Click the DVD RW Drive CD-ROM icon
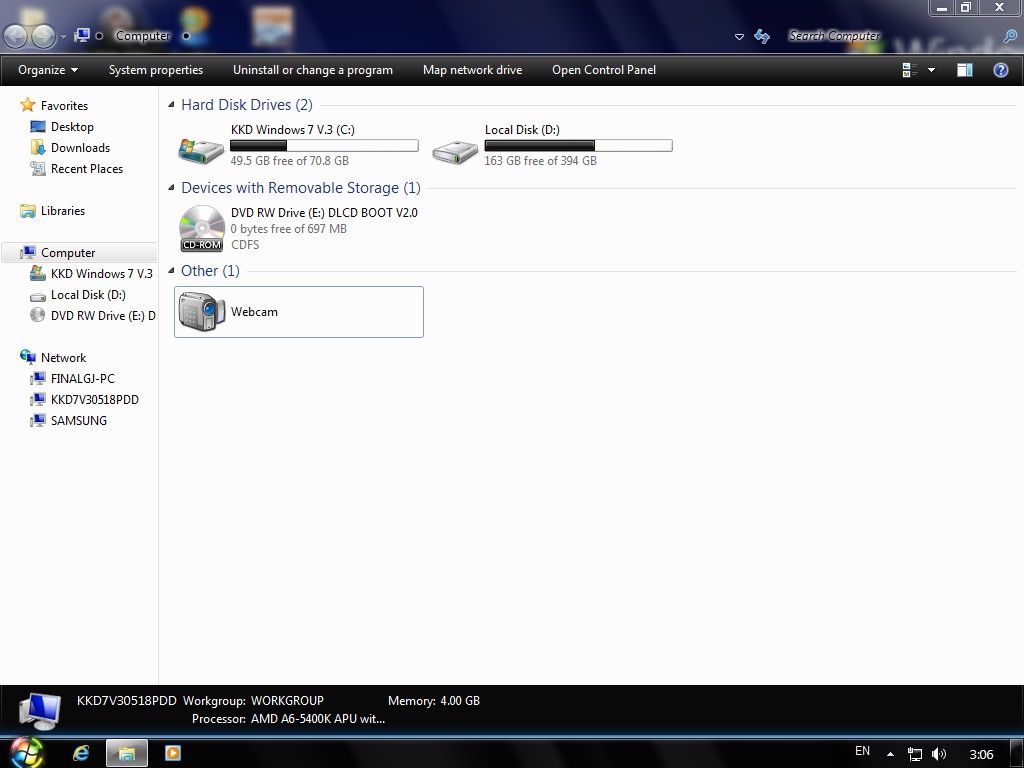 [x=202, y=229]
